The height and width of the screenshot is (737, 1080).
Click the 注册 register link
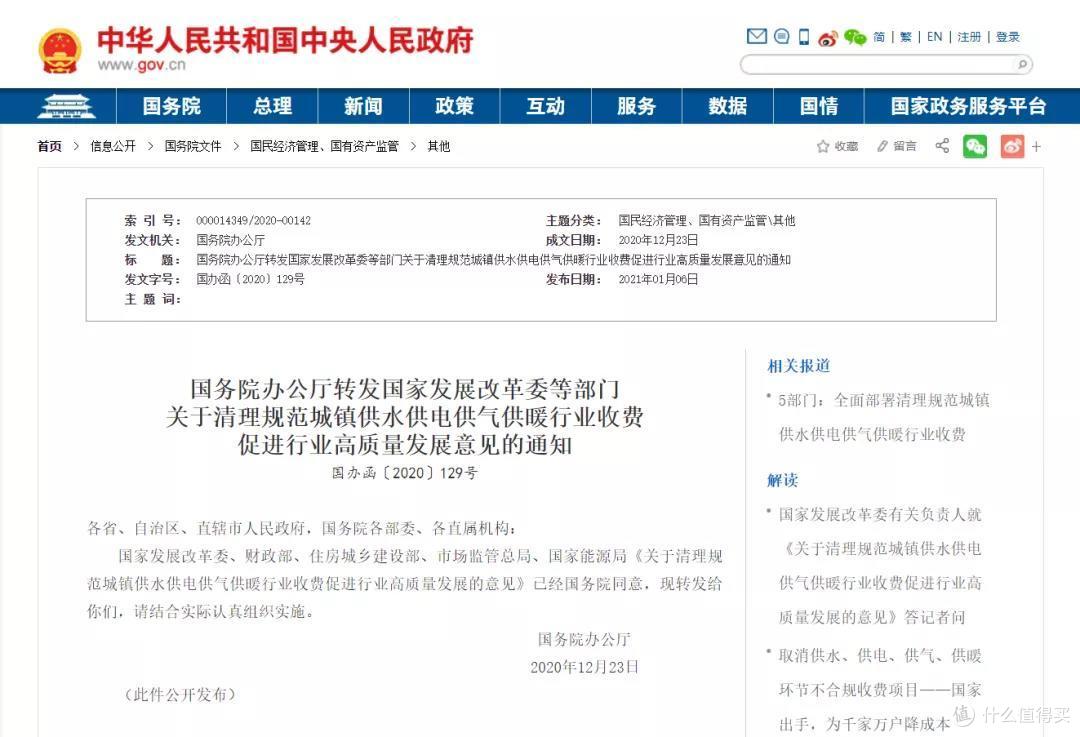coord(968,37)
